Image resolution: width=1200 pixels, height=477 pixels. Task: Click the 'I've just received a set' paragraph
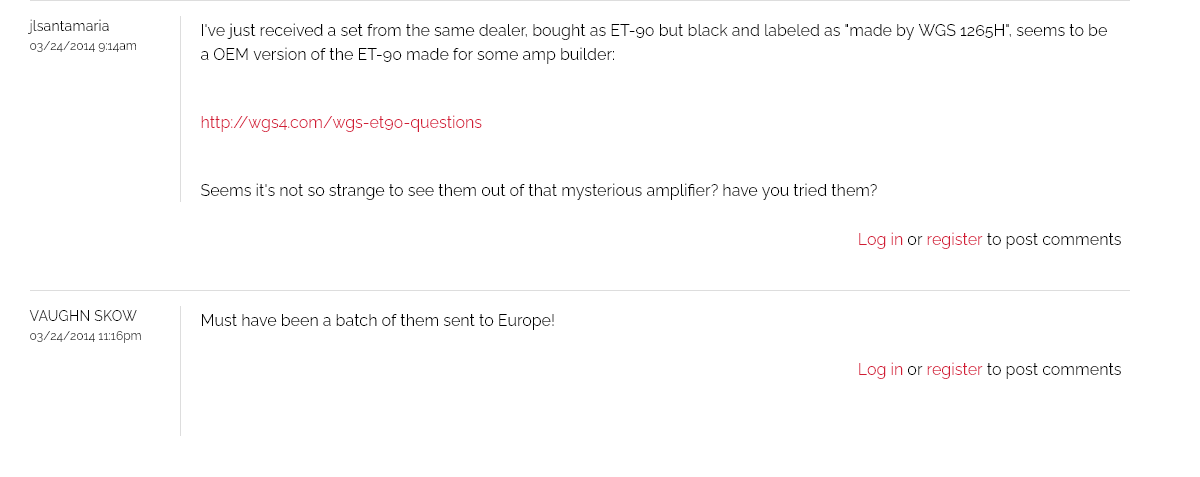[654, 42]
